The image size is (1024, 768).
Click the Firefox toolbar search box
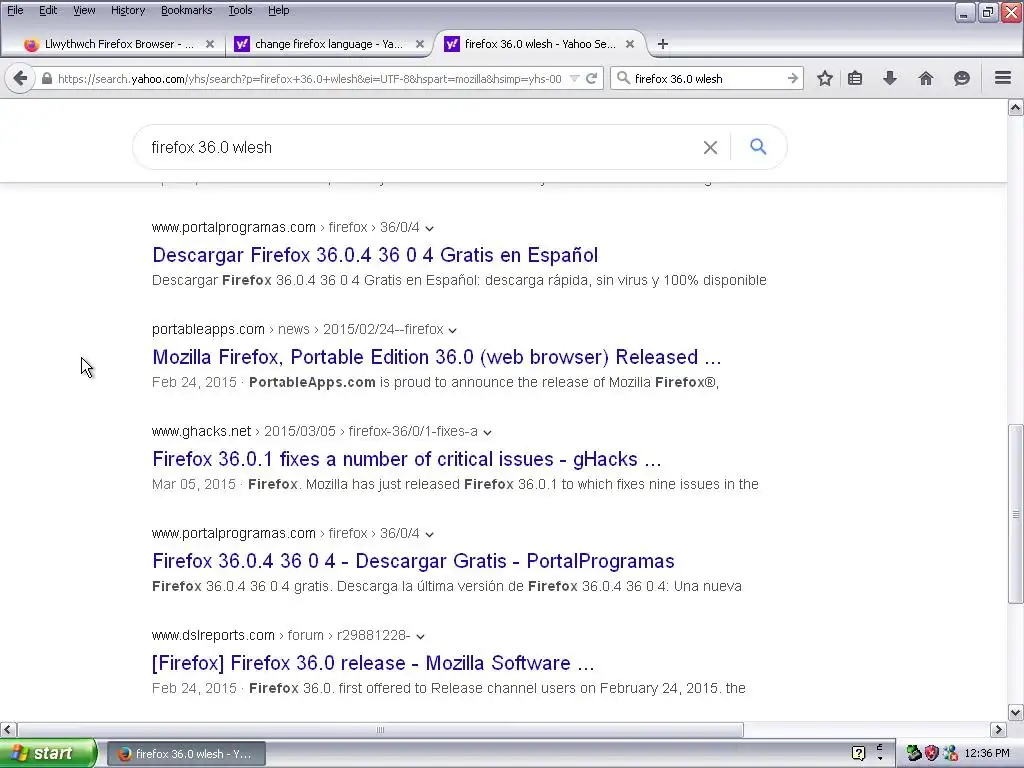point(709,78)
